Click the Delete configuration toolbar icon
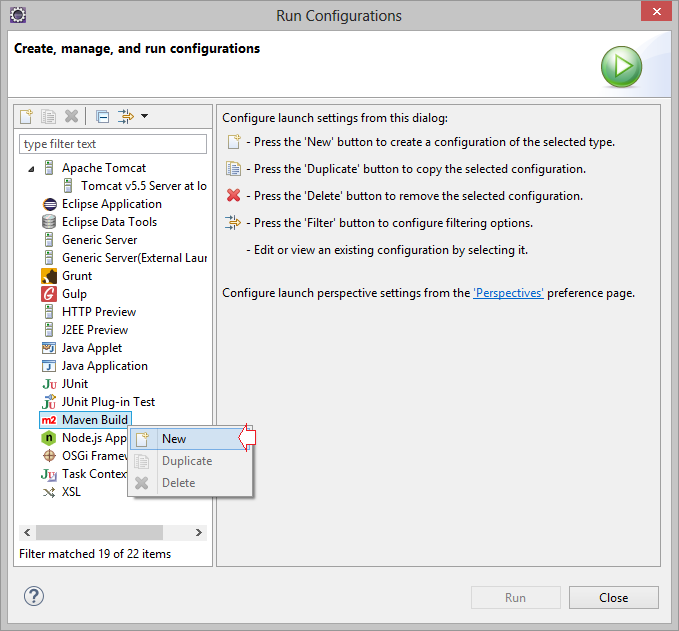 click(71, 116)
